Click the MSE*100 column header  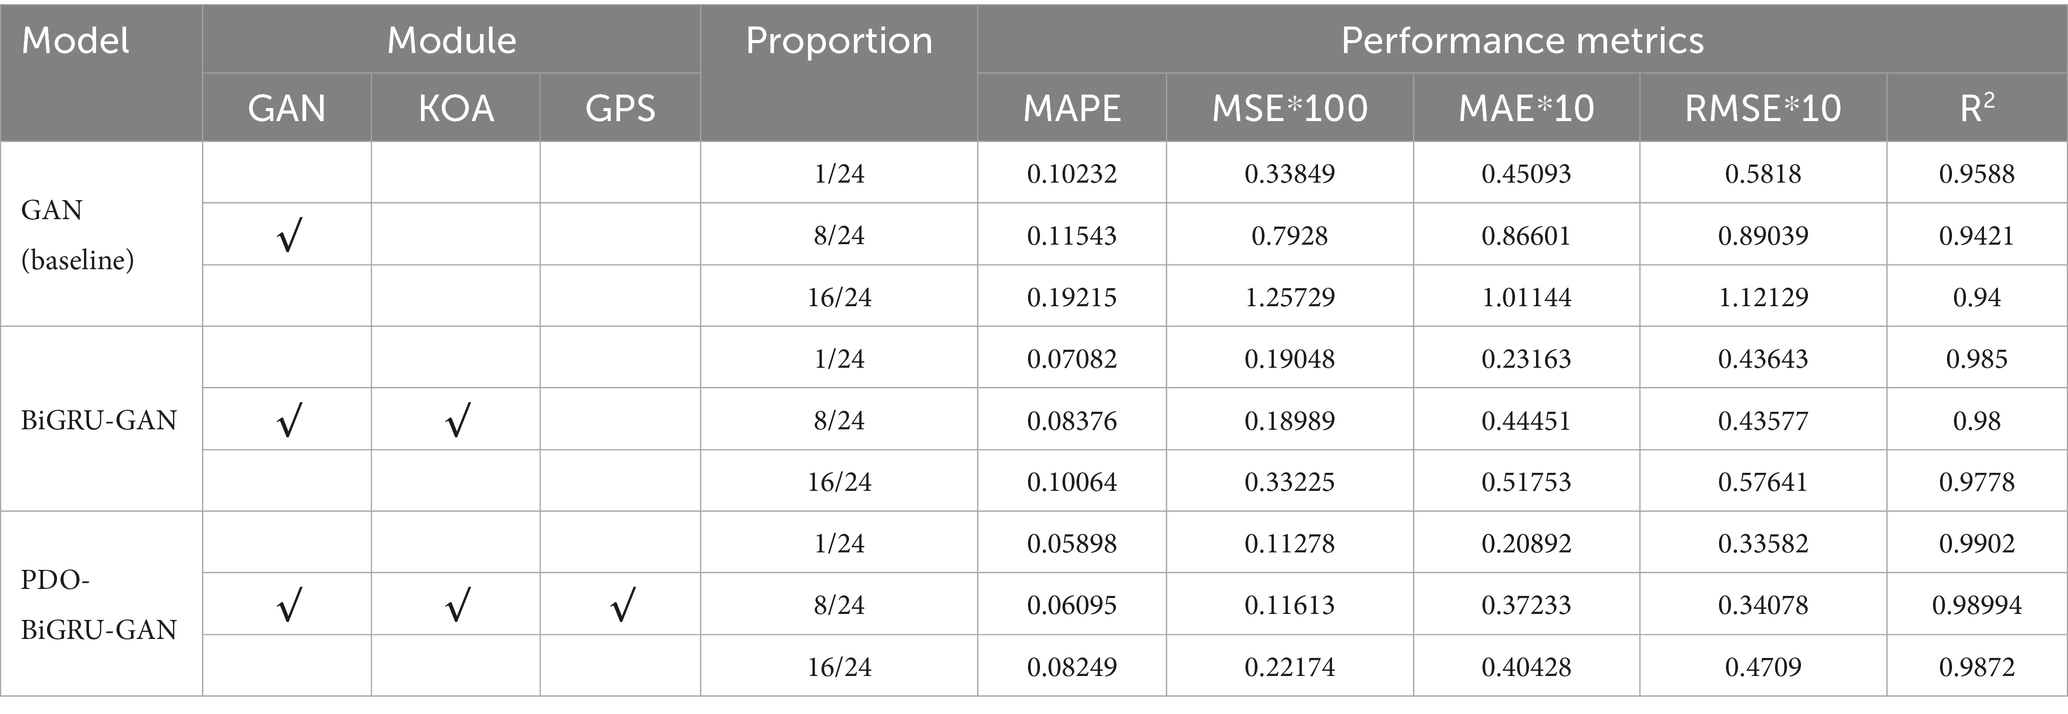coord(1289,108)
